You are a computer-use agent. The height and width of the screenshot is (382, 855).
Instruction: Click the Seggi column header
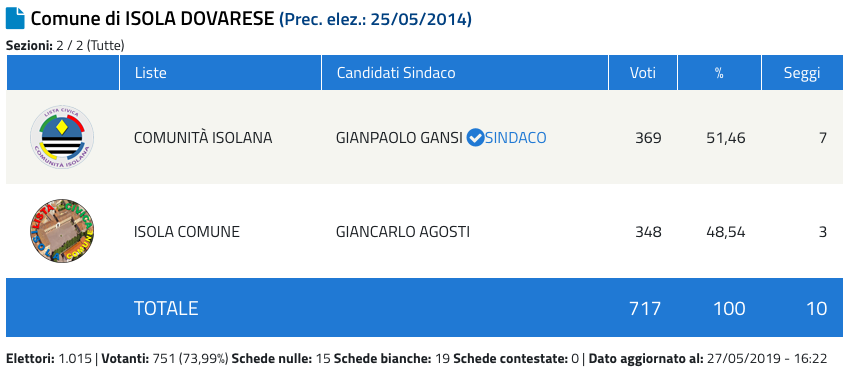click(802, 72)
